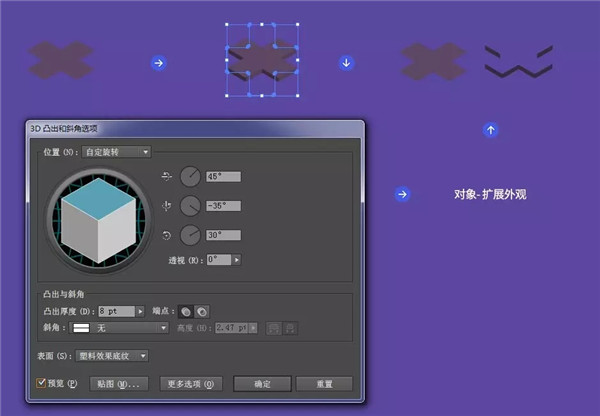Click the 45° X rotation field
Viewport: 600px width, 416px height.
point(223,176)
